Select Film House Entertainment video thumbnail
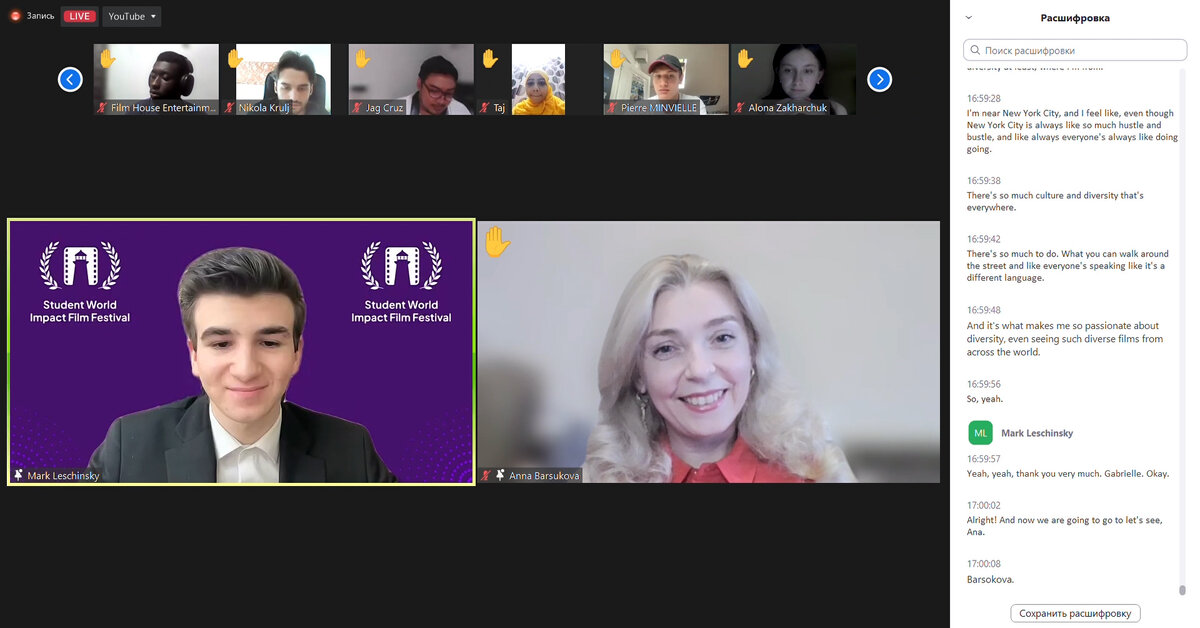The height and width of the screenshot is (628, 1200). pyautogui.click(x=156, y=79)
